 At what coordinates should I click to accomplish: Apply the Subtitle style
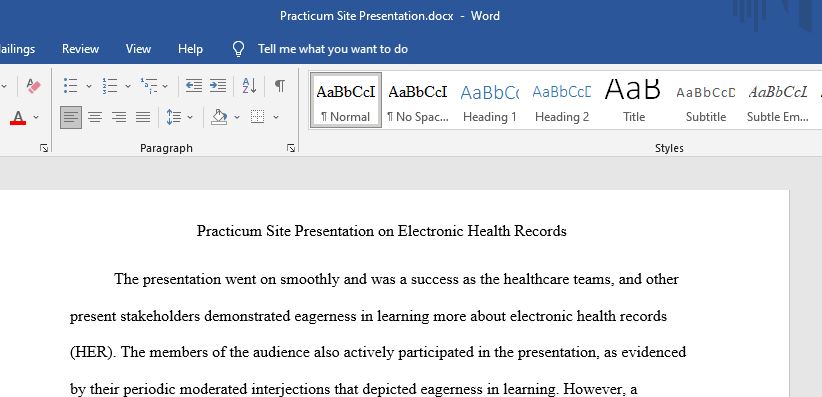706,100
